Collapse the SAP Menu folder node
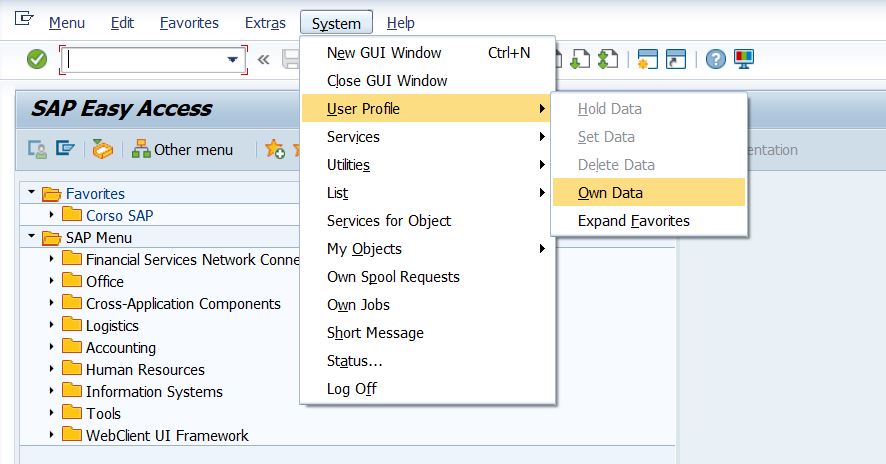 pos(31,237)
